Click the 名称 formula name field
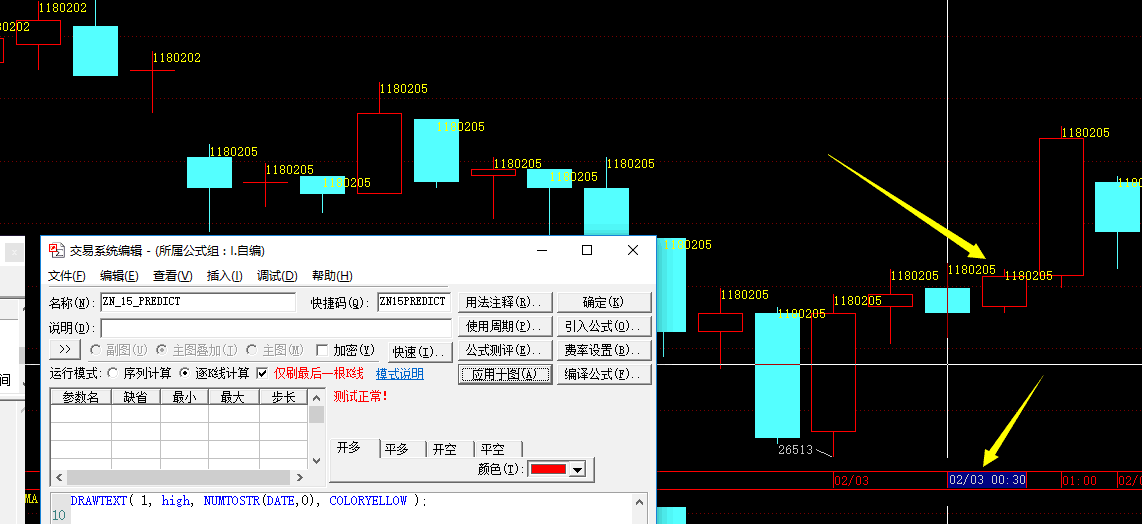The width and height of the screenshot is (1142, 524). (x=198, y=302)
